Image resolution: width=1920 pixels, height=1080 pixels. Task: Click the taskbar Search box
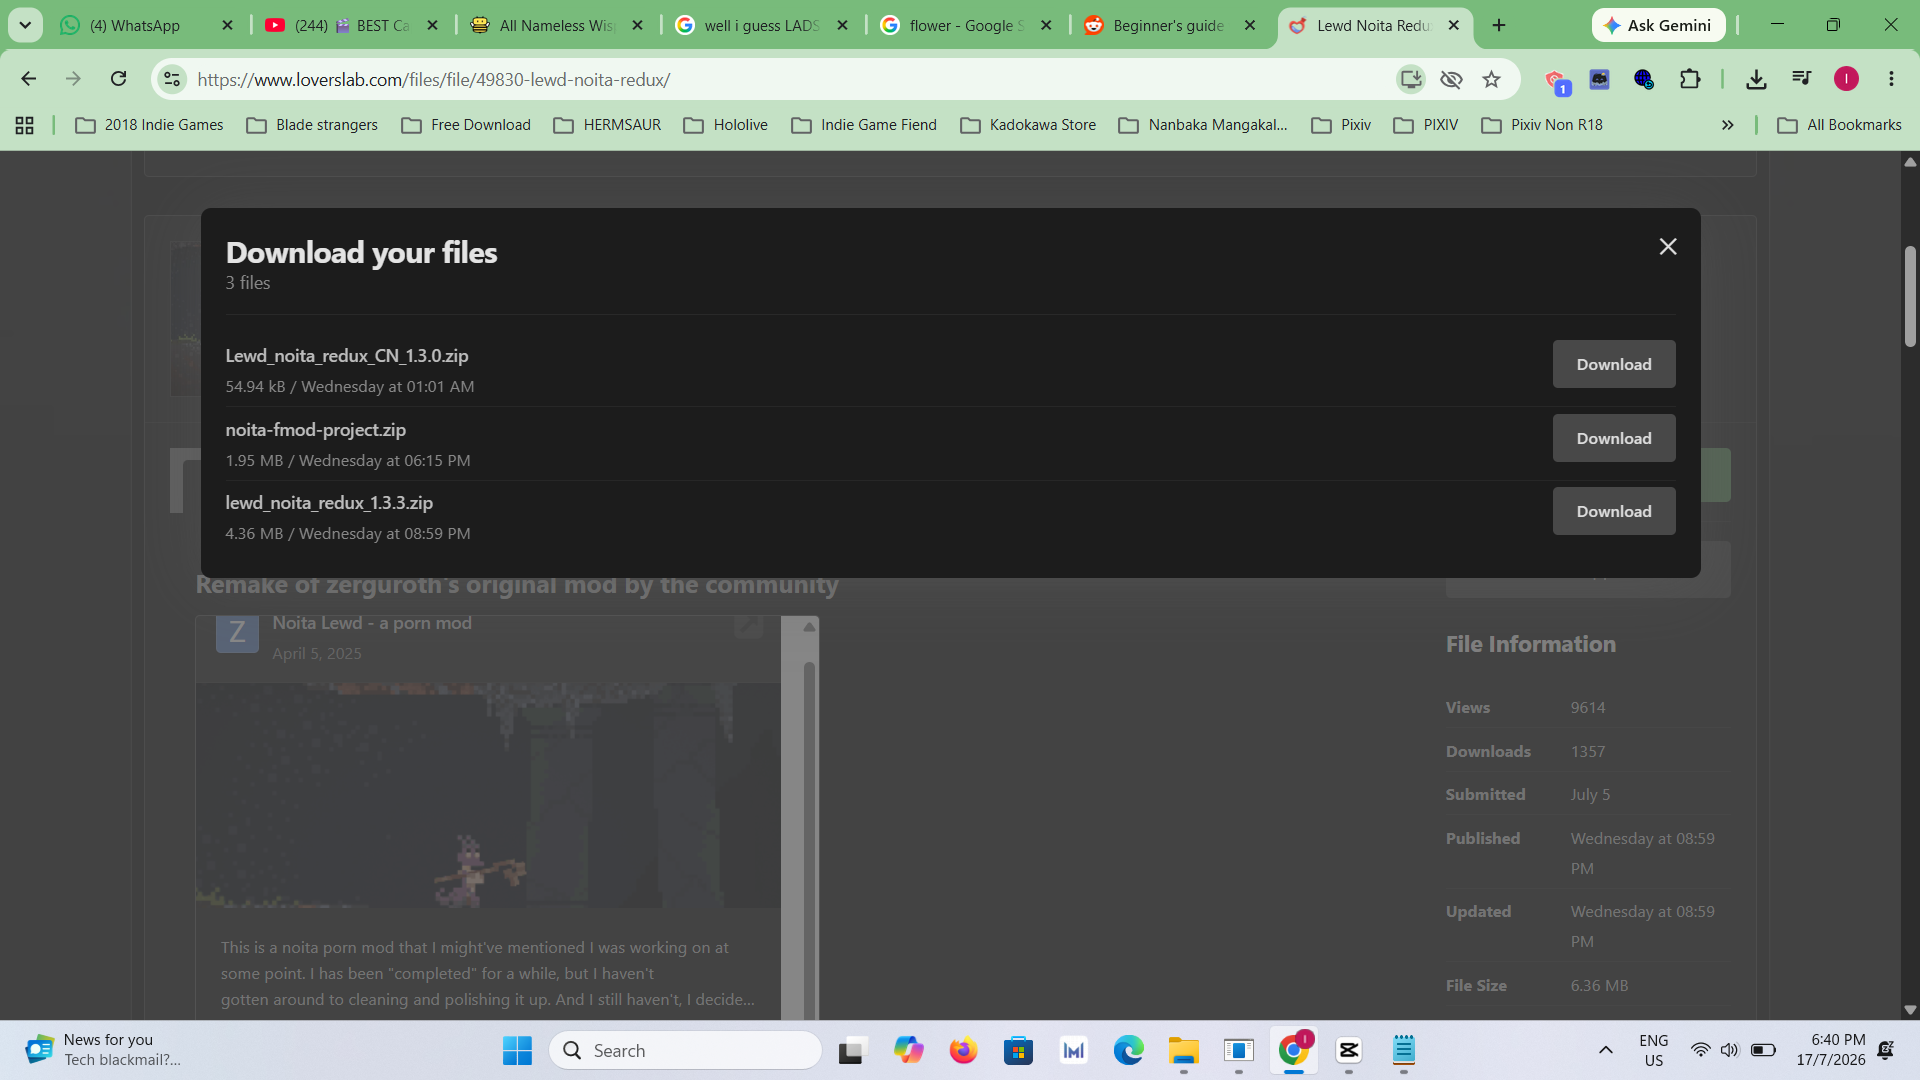point(686,1050)
